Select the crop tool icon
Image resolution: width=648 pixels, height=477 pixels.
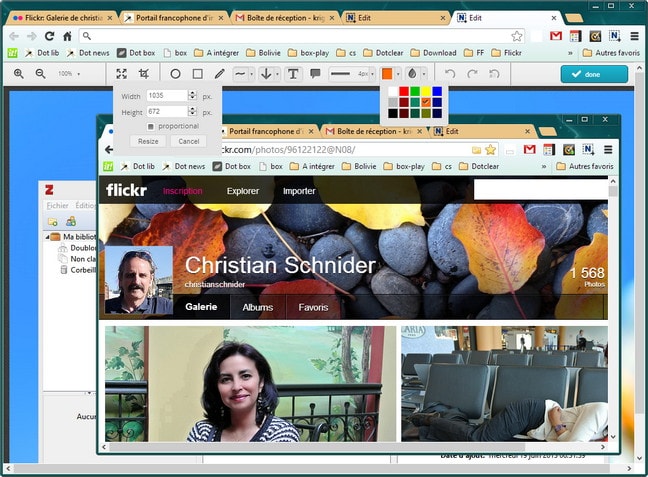144,74
